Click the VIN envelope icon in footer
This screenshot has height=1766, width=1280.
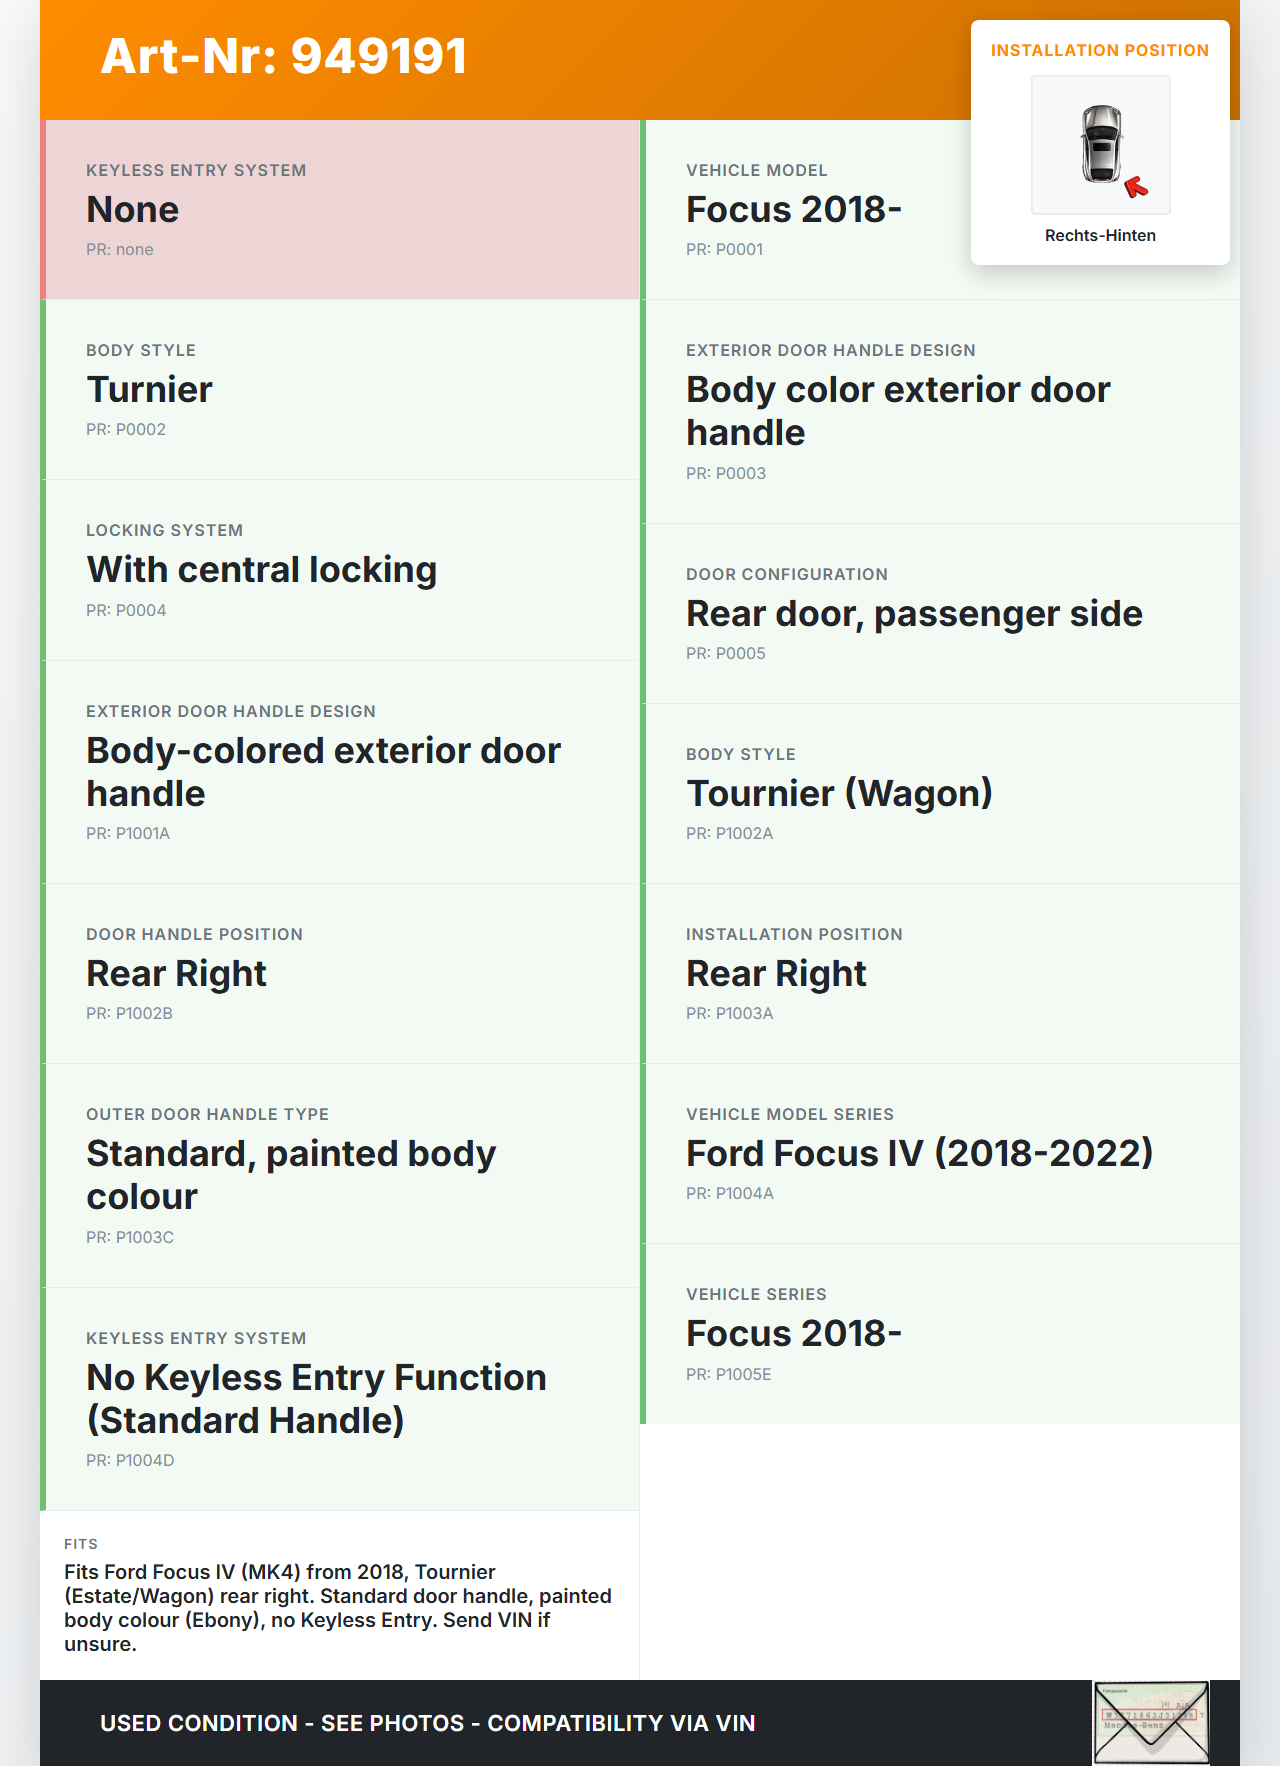coord(1151,1722)
